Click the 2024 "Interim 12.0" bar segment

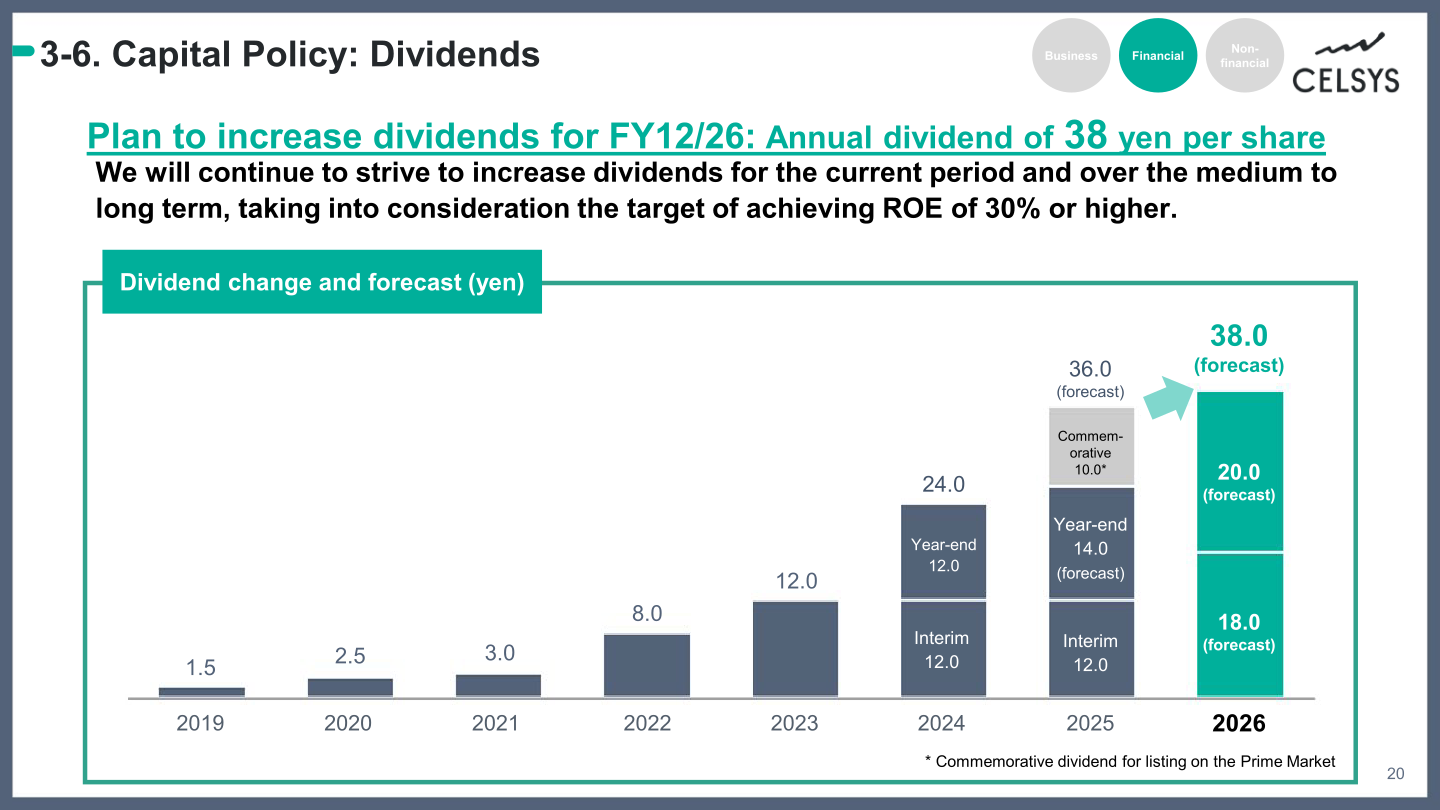point(943,649)
